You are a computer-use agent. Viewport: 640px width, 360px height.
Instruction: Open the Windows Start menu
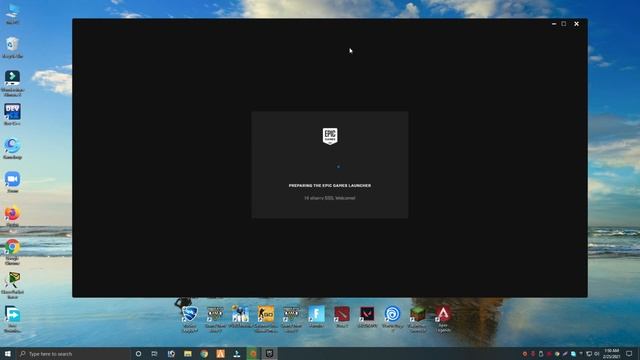tap(7, 353)
